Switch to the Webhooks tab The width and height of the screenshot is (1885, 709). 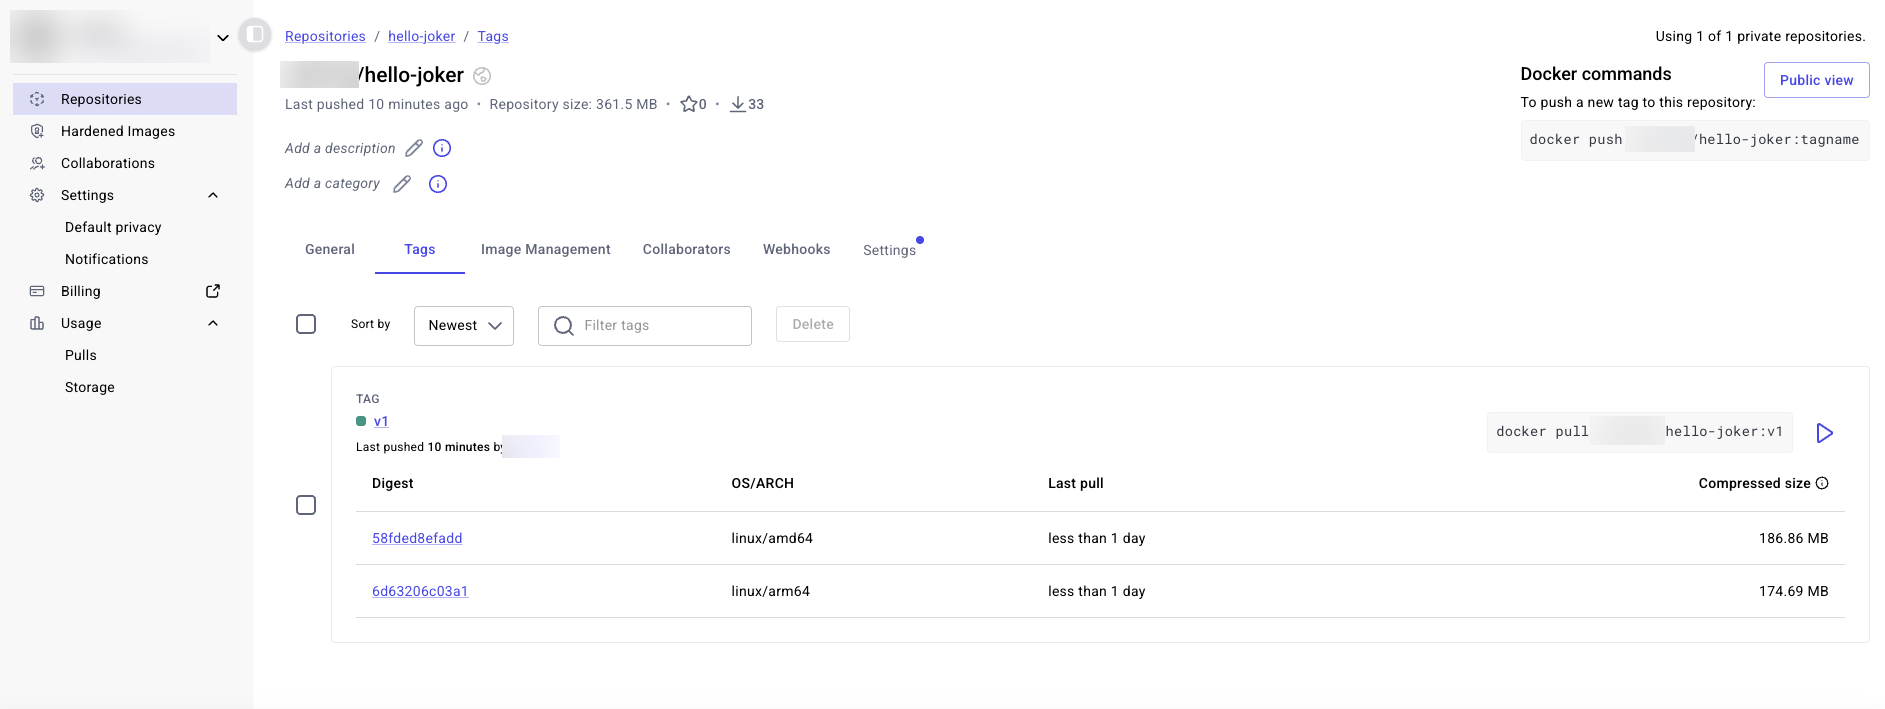click(797, 249)
